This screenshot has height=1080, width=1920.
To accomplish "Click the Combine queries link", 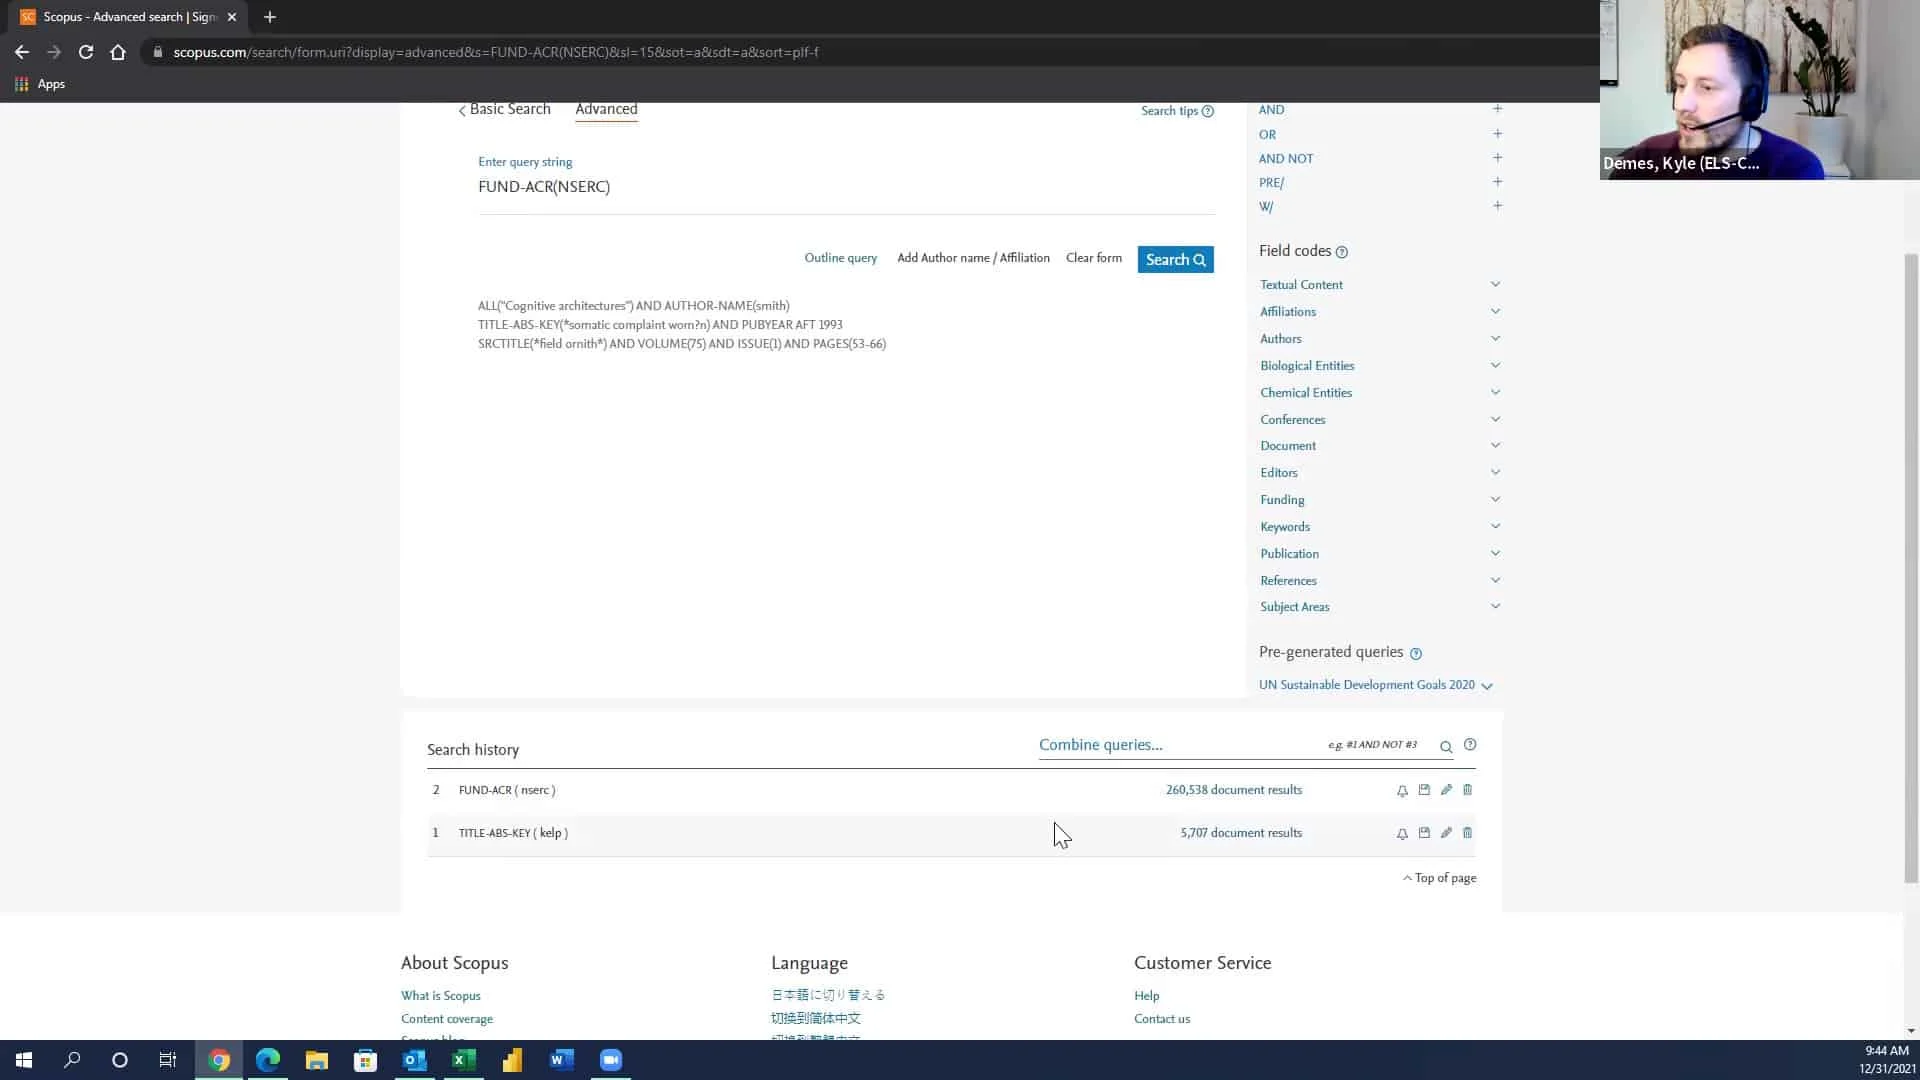I will (x=1100, y=744).
